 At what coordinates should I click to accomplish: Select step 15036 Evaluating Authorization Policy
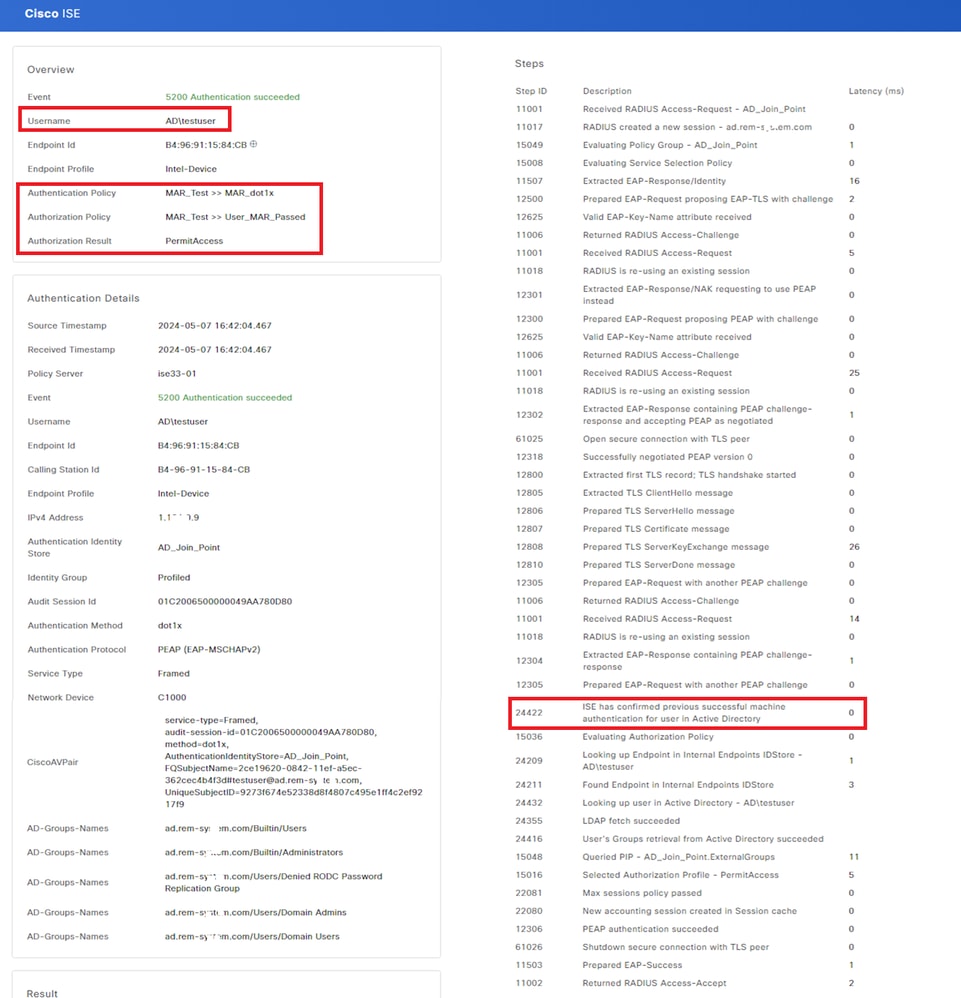click(687, 737)
